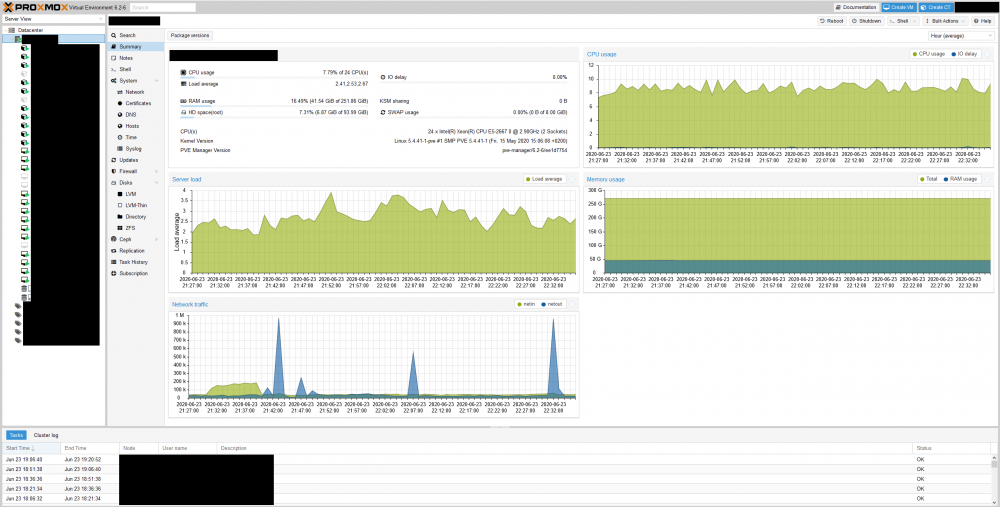
Task: Toggle CPU usage series in legend
Action: [x=929, y=54]
